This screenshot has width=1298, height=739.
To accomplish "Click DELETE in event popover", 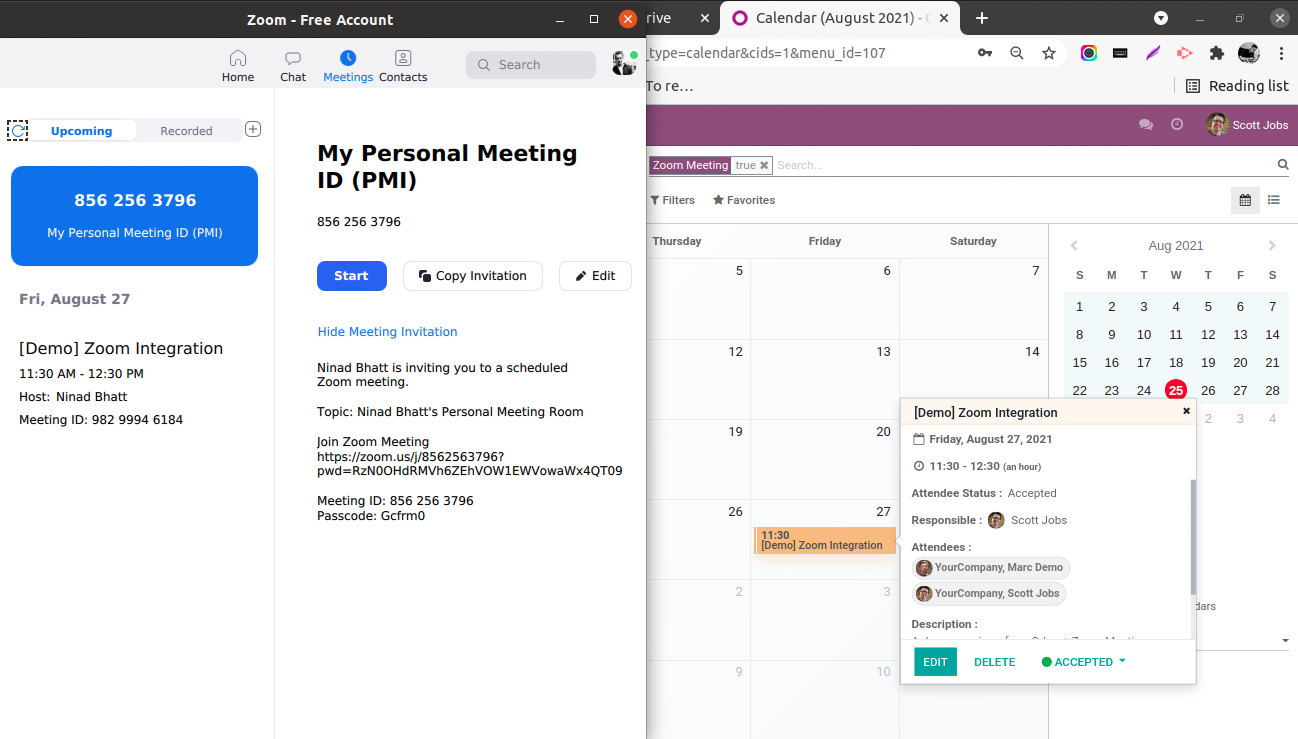I will [x=995, y=662].
